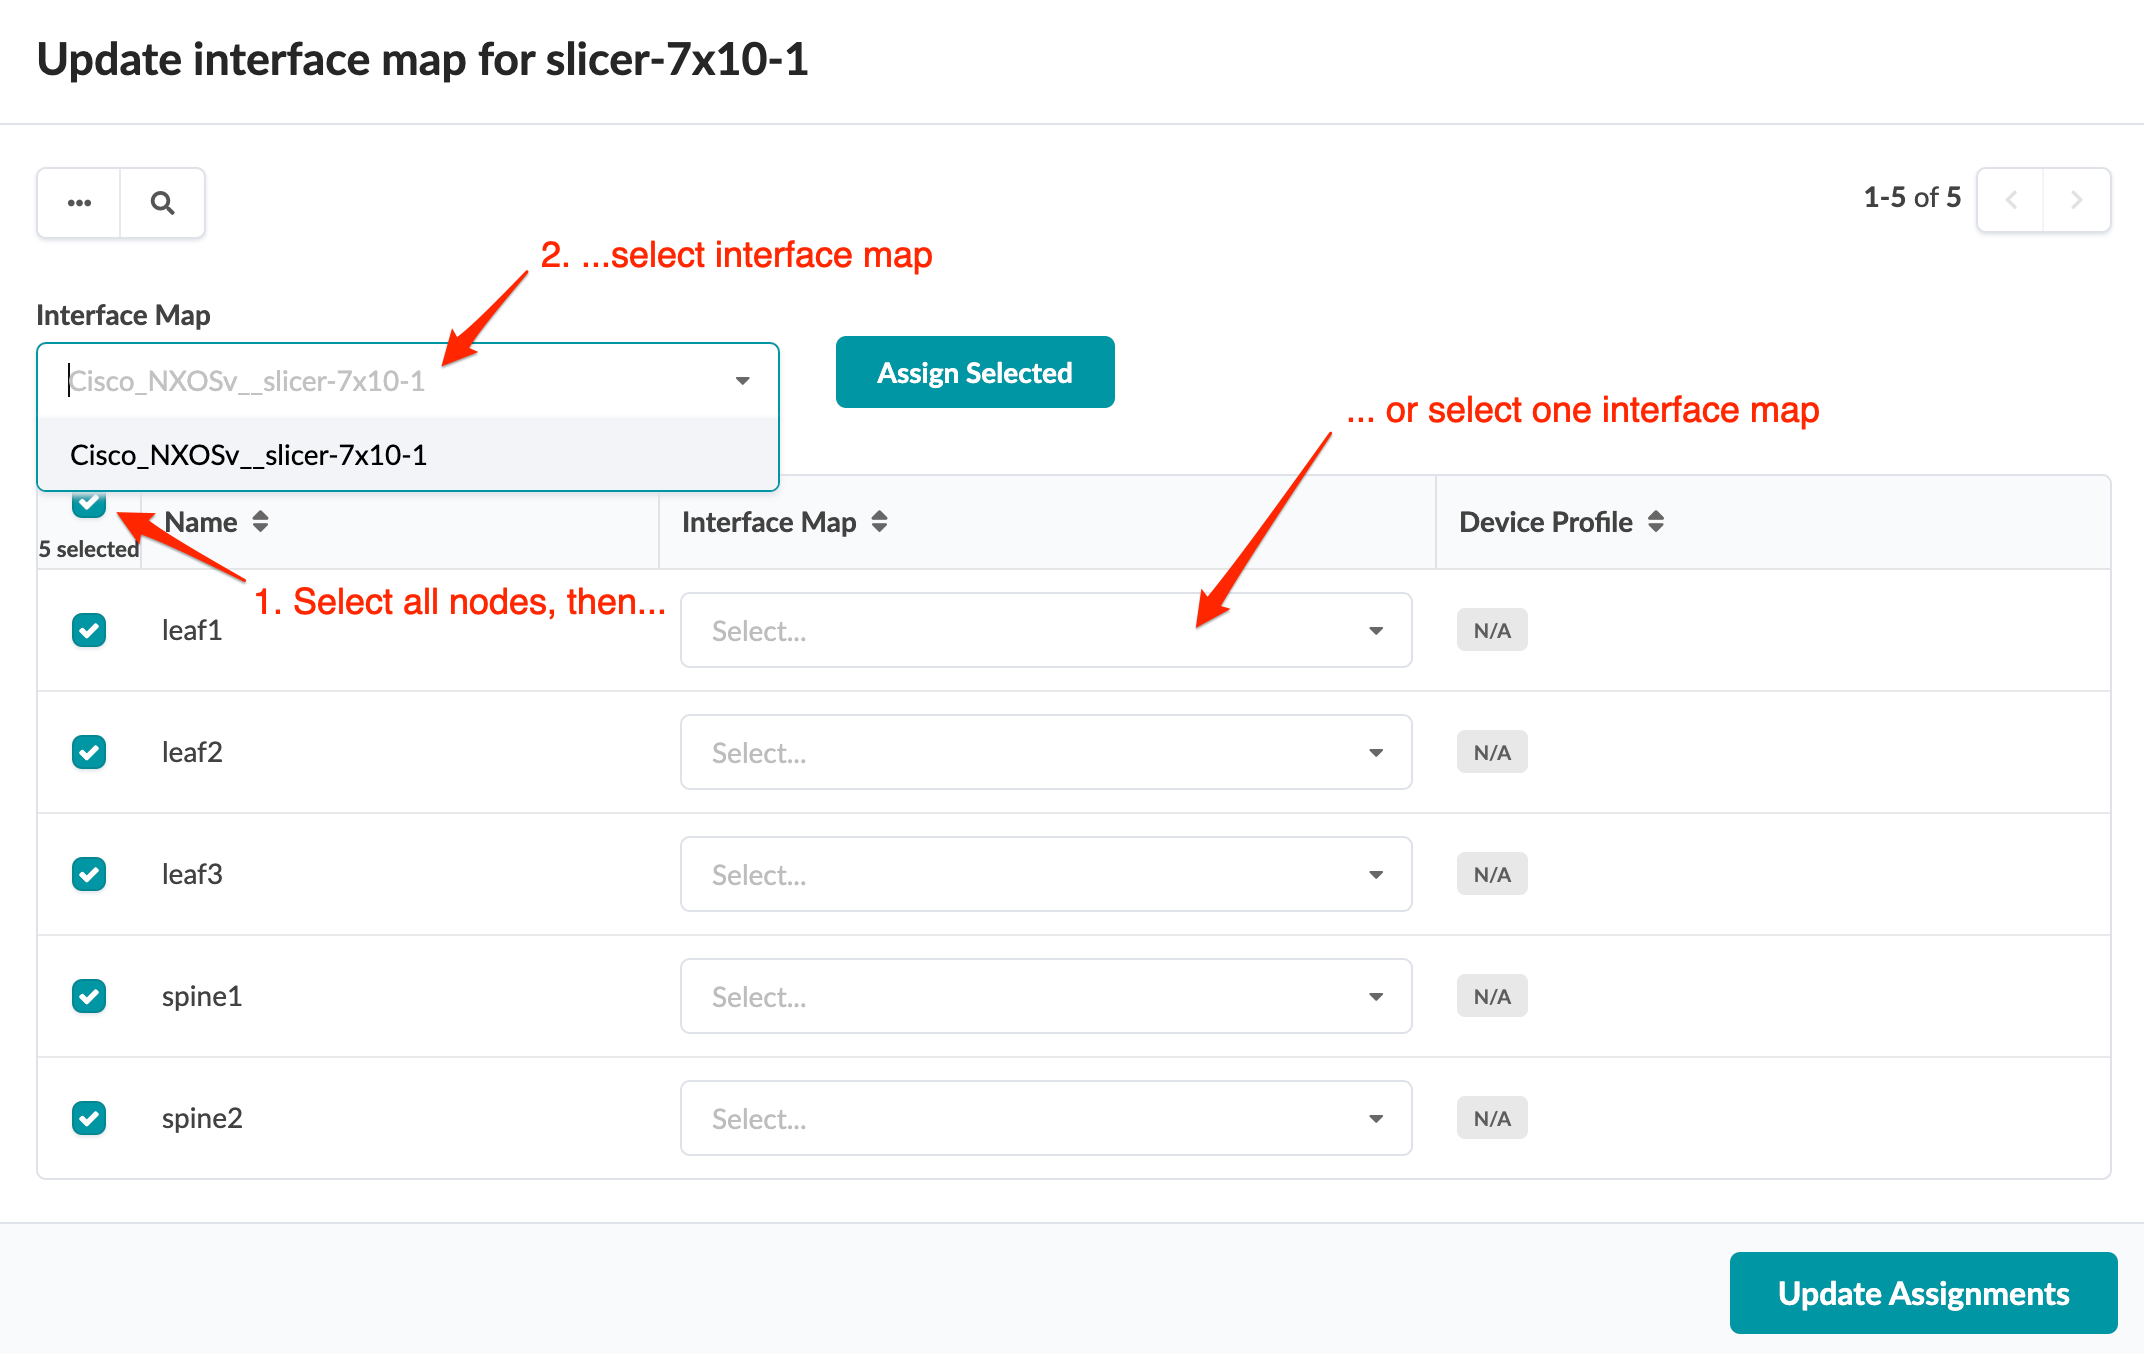This screenshot has height=1354, width=2144.
Task: Go to next page arrow
Action: [x=2076, y=200]
